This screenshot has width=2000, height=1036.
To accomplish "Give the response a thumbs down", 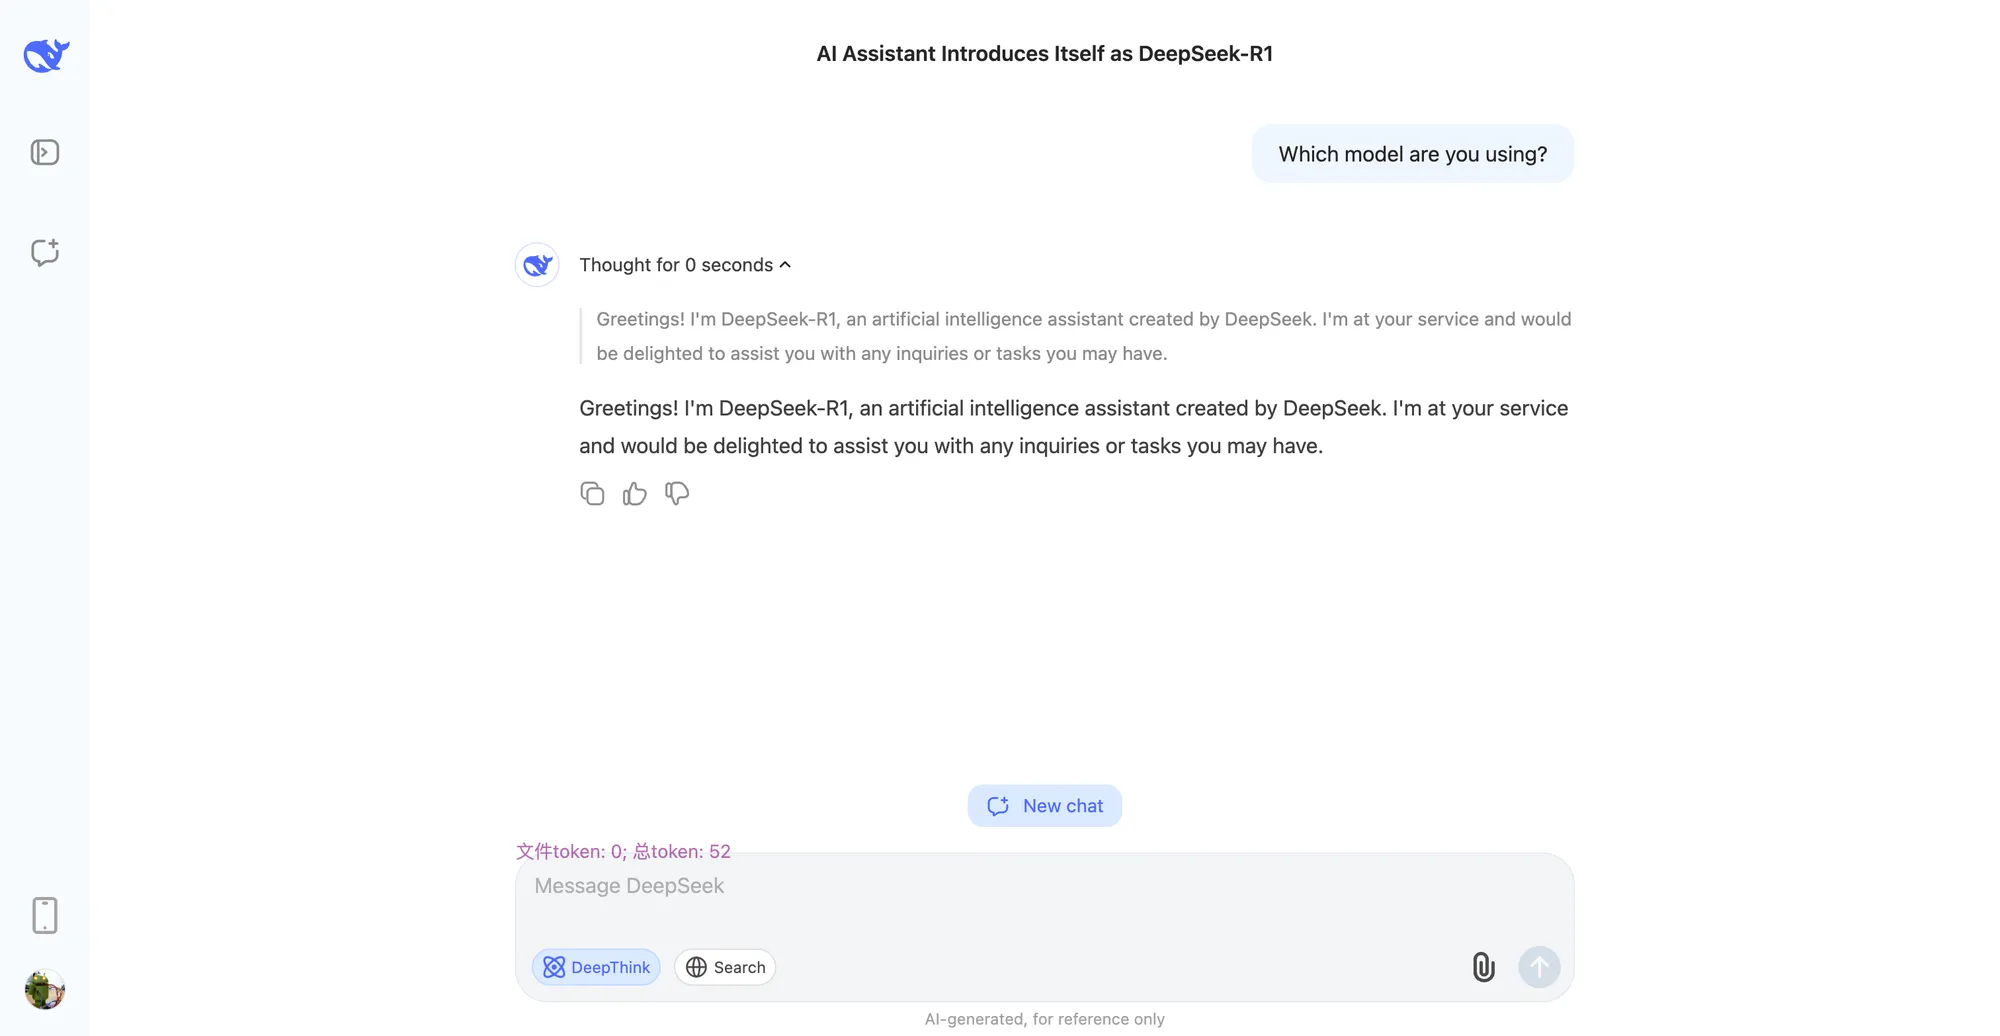I will point(677,494).
